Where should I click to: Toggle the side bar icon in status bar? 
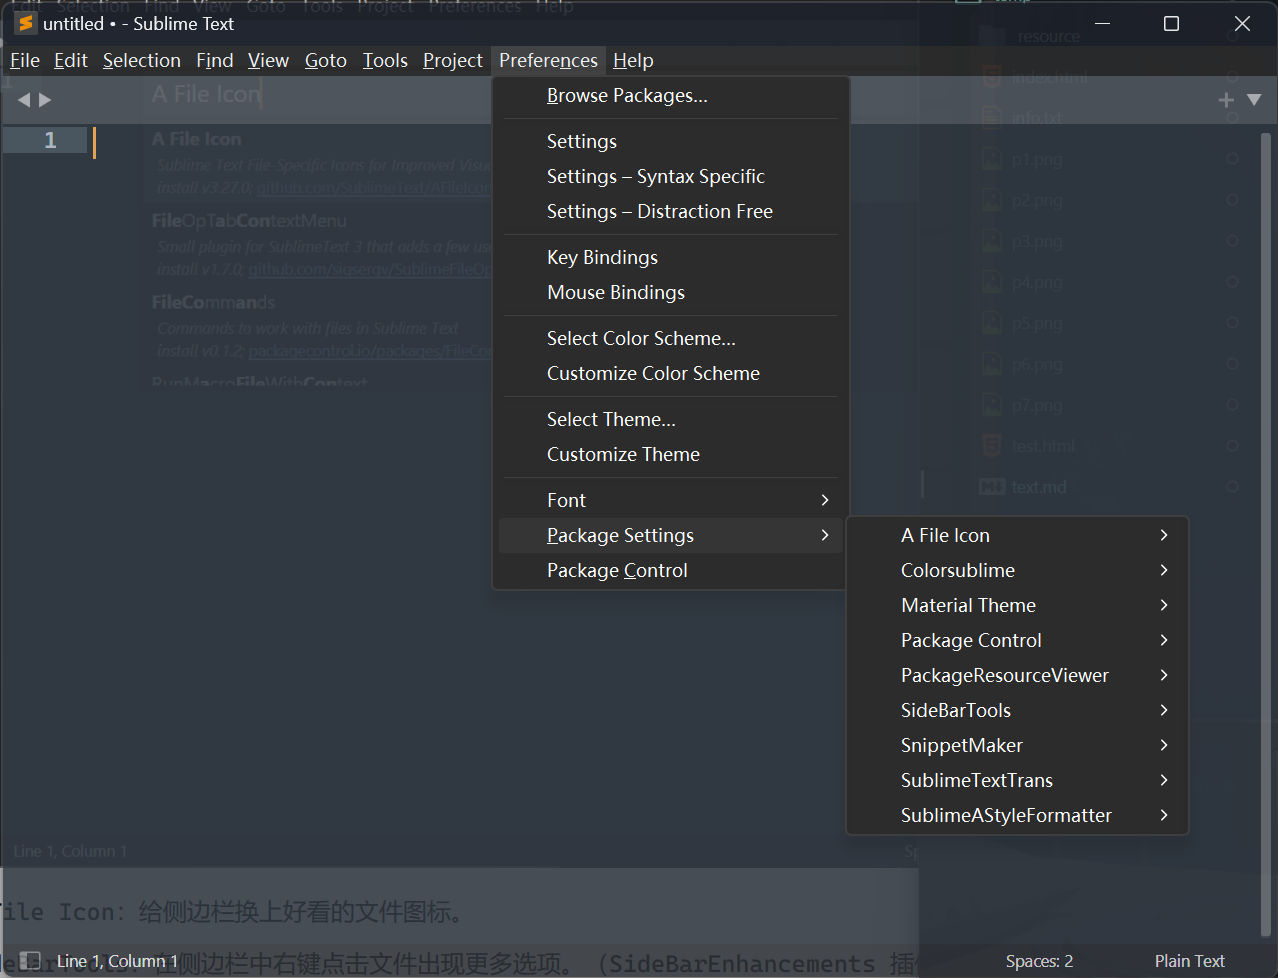30,961
